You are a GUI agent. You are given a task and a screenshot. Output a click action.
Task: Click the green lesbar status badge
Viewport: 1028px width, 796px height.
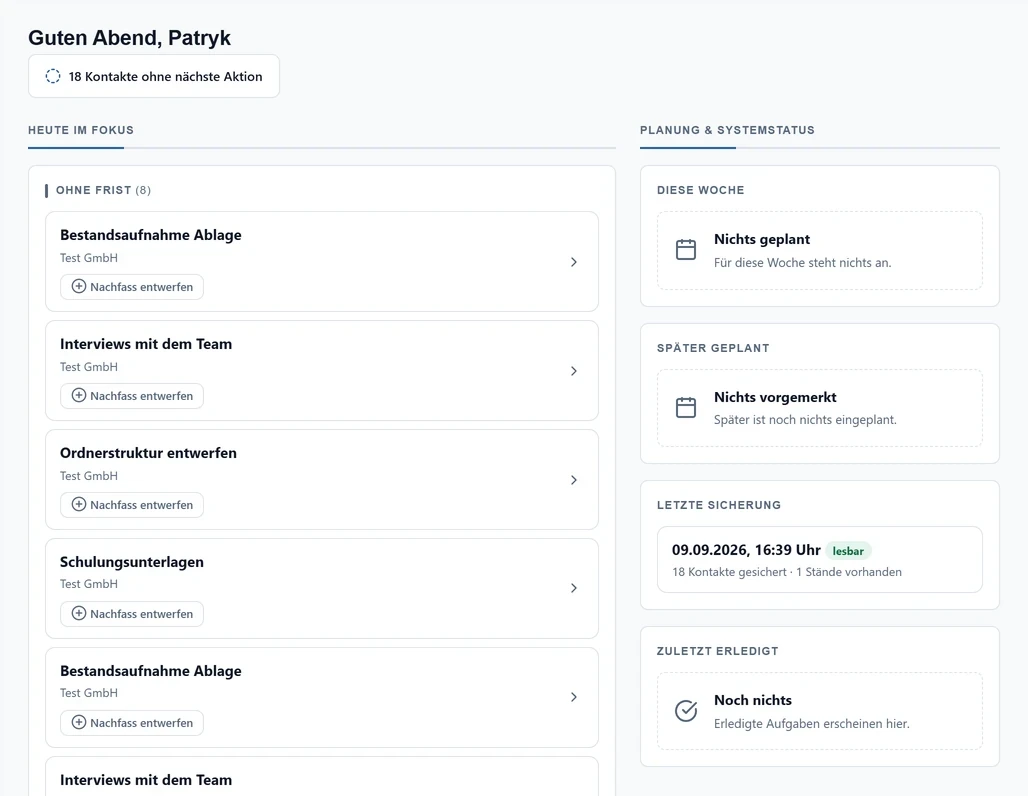[848, 551]
